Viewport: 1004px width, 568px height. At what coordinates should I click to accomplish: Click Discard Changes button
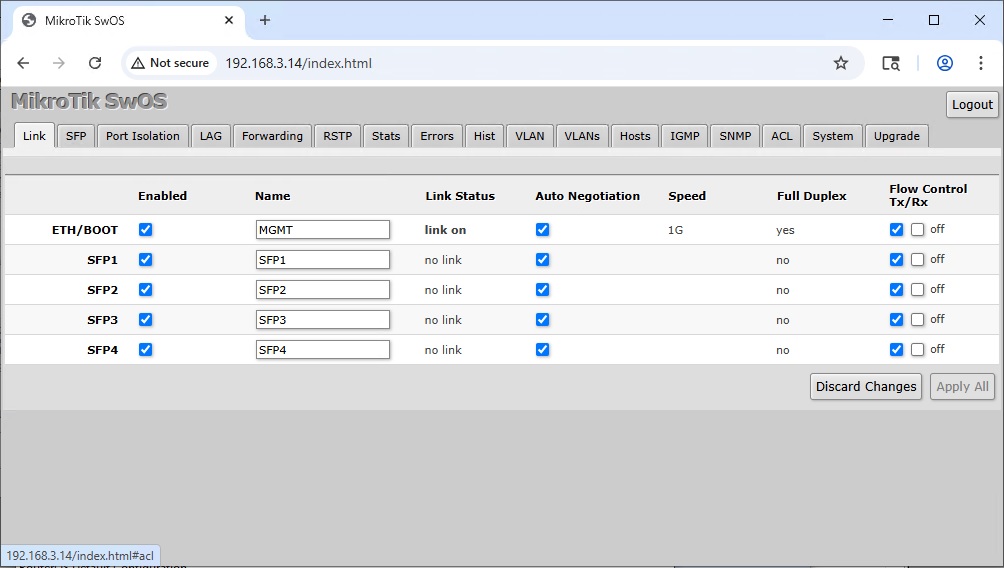pos(866,387)
